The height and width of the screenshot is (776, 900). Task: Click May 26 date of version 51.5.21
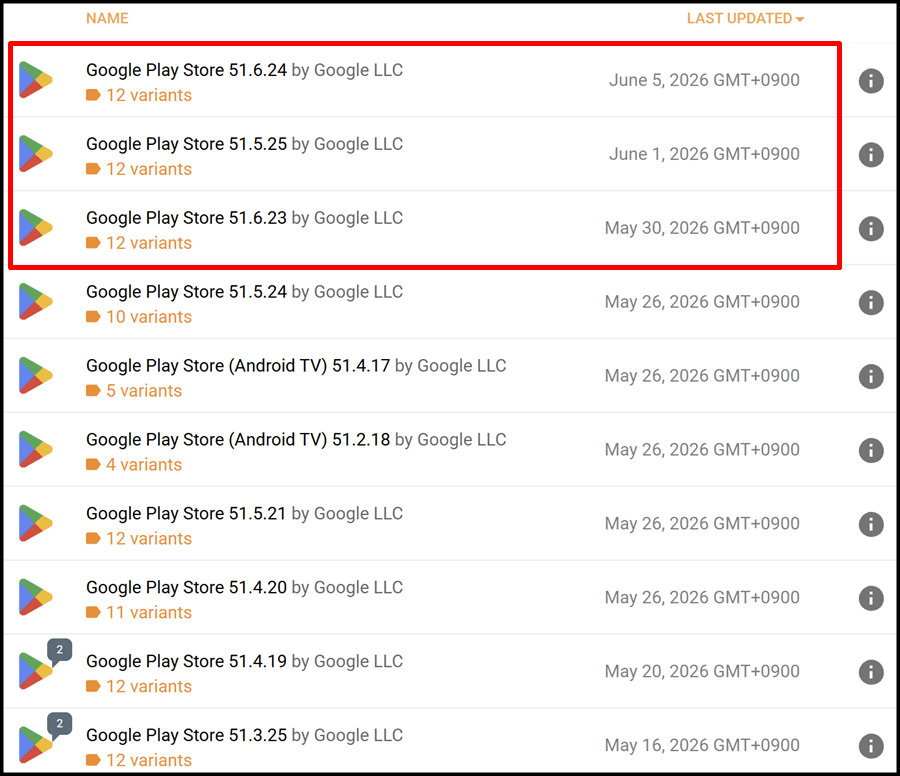(x=702, y=524)
